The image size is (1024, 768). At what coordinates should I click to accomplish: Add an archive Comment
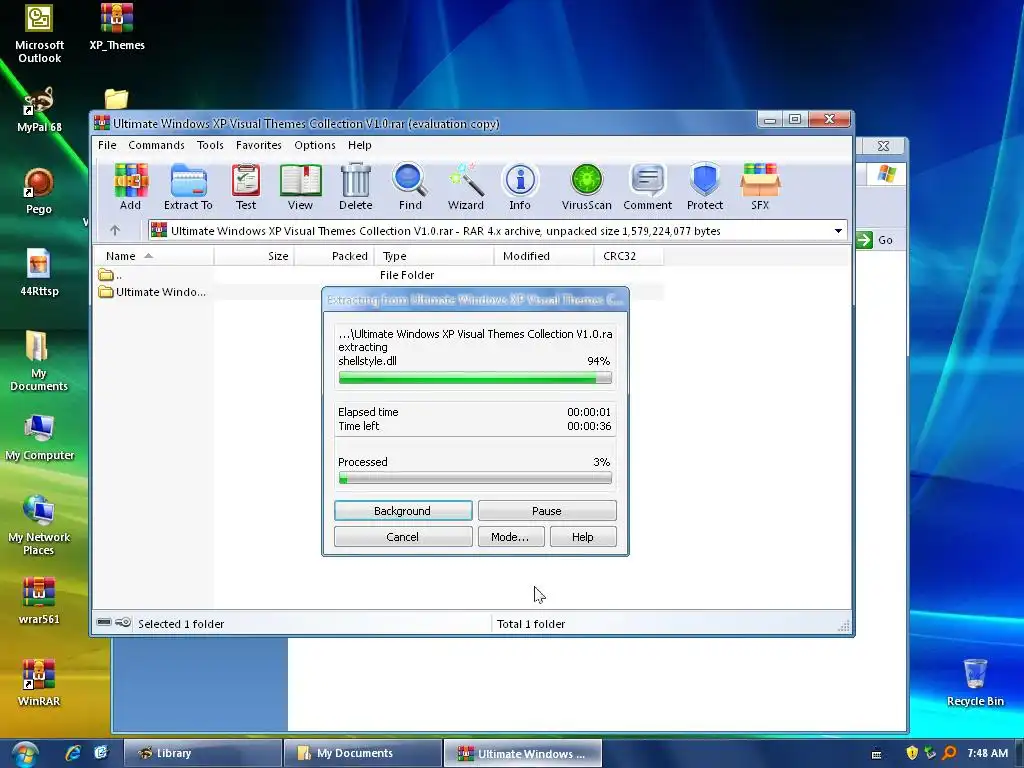647,187
